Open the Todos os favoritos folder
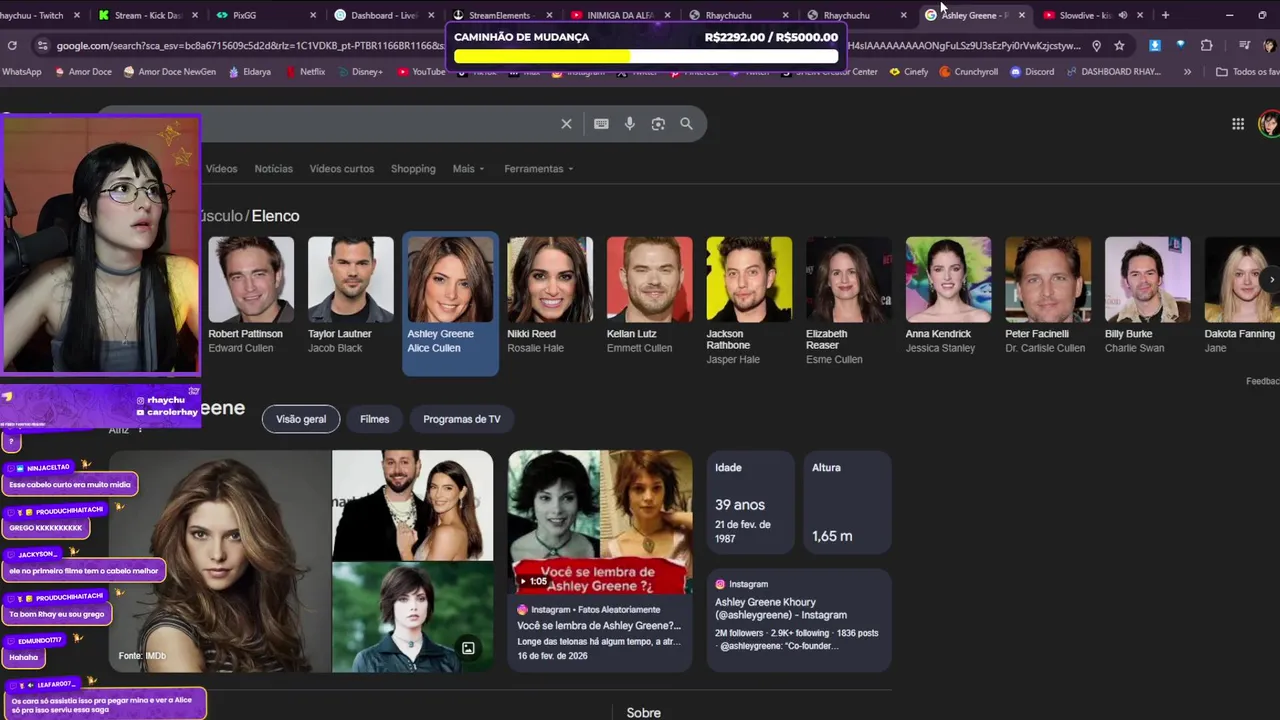 [x=1247, y=72]
